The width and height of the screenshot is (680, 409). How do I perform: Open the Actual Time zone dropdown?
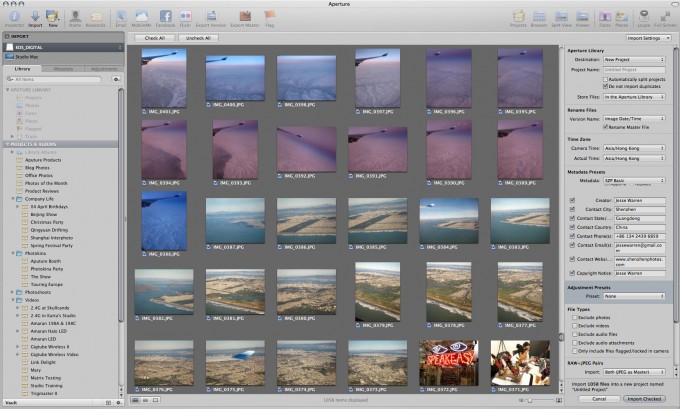point(634,158)
